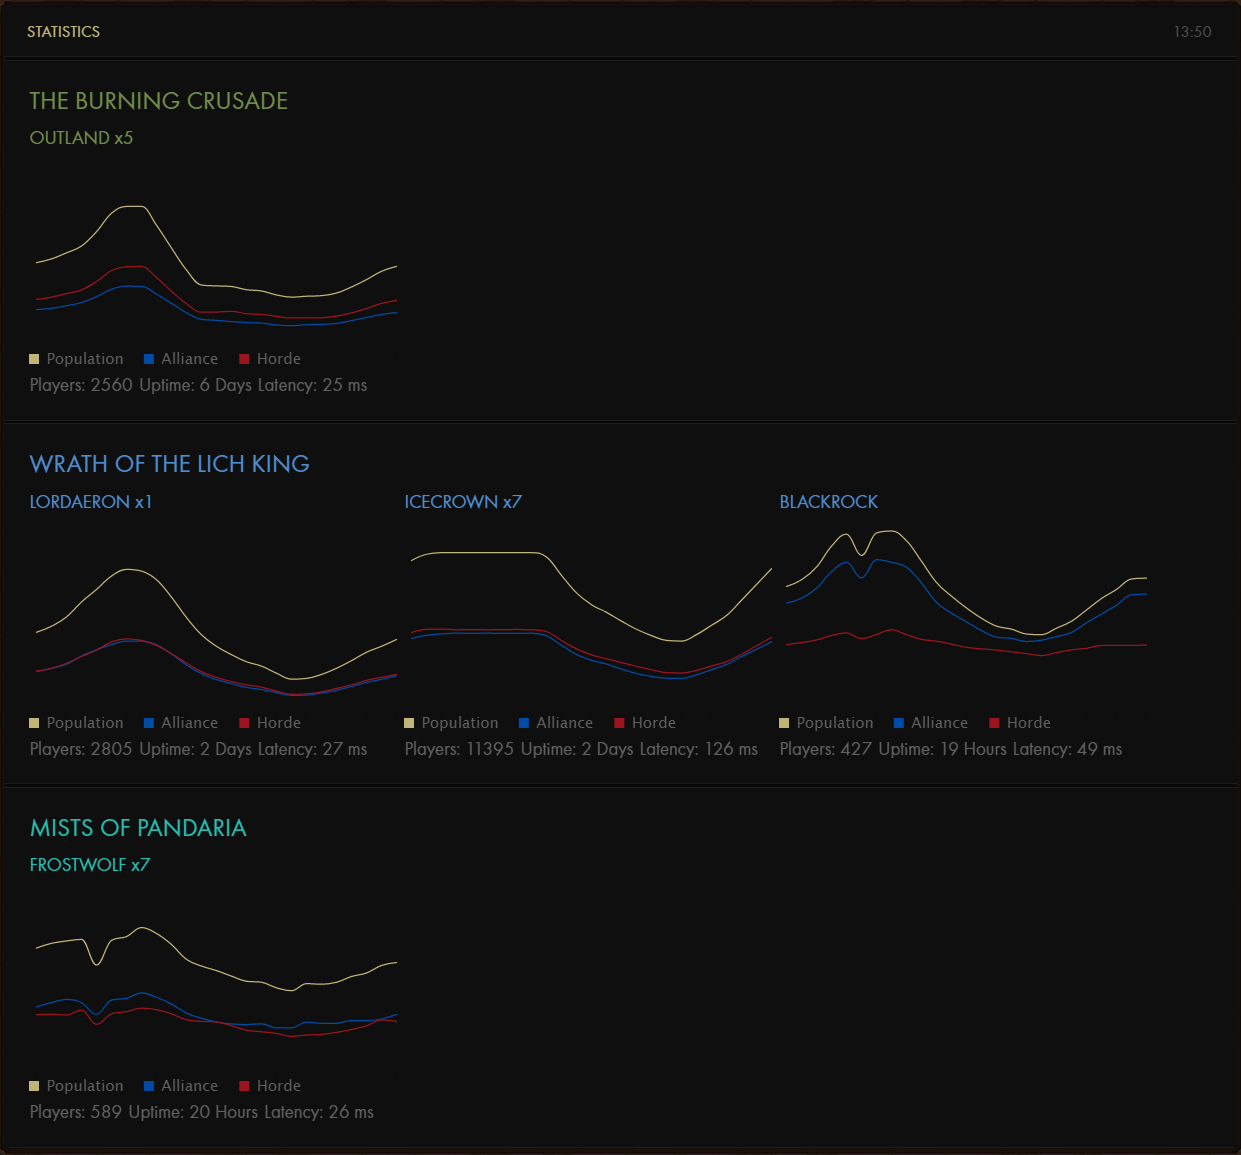Click Frostwolf Population legend label
The width and height of the screenshot is (1241, 1155).
85,1086
